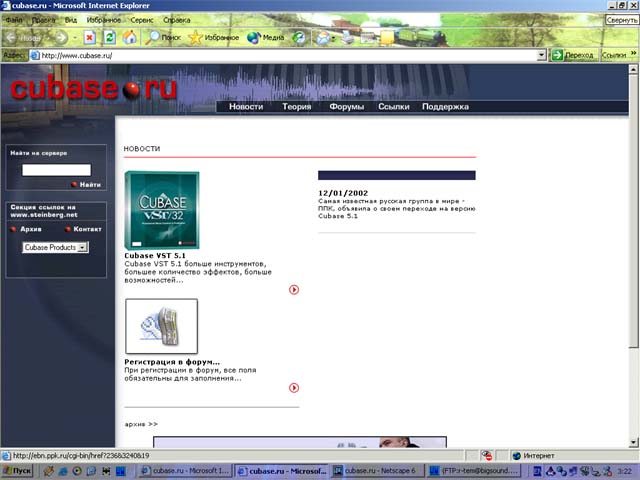
Task: Open the Поиск (Search) toolbar button
Action: pyautogui.click(x=164, y=37)
